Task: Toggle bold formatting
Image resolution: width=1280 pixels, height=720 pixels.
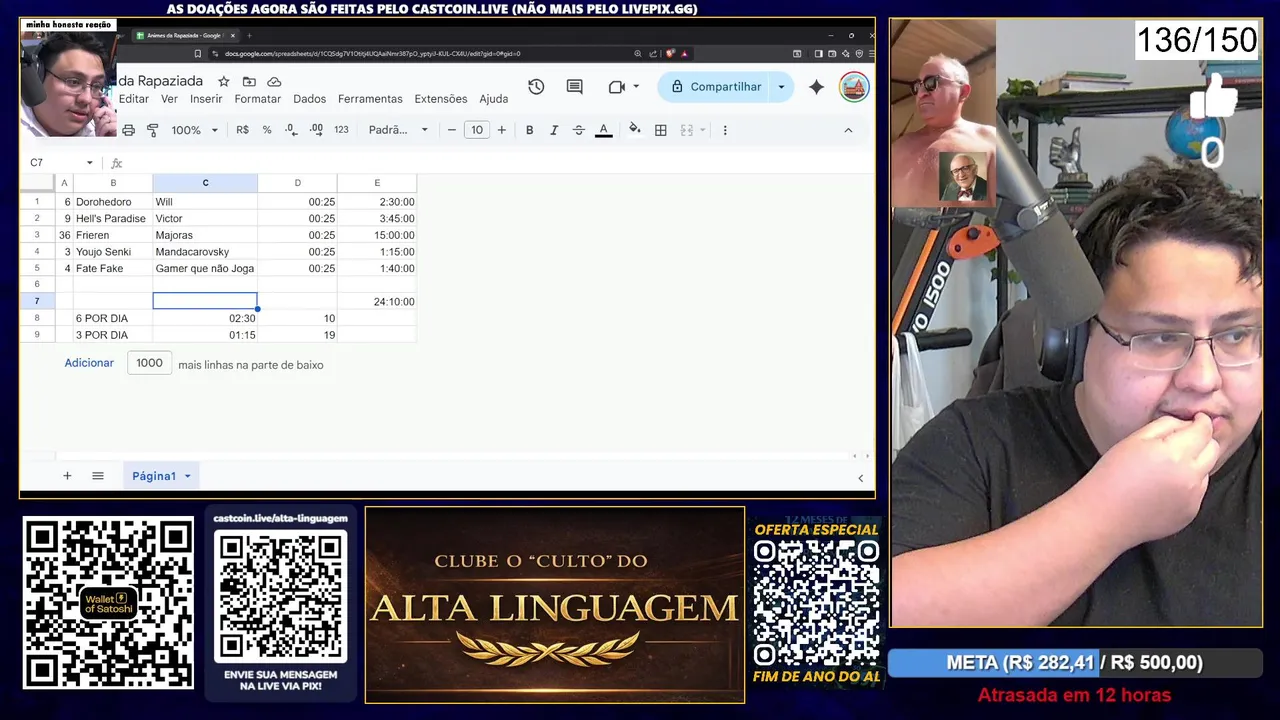Action: click(529, 130)
